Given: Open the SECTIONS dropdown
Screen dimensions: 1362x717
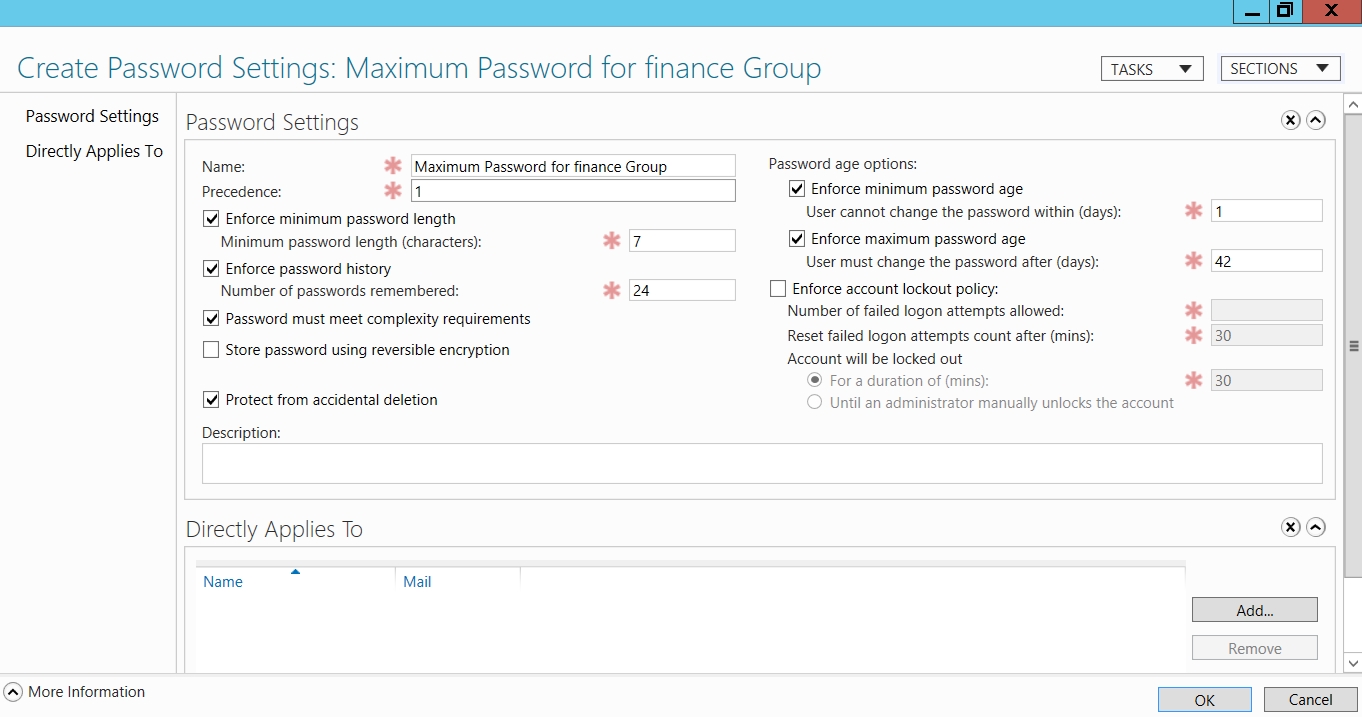Looking at the screenshot, I should (x=1280, y=69).
